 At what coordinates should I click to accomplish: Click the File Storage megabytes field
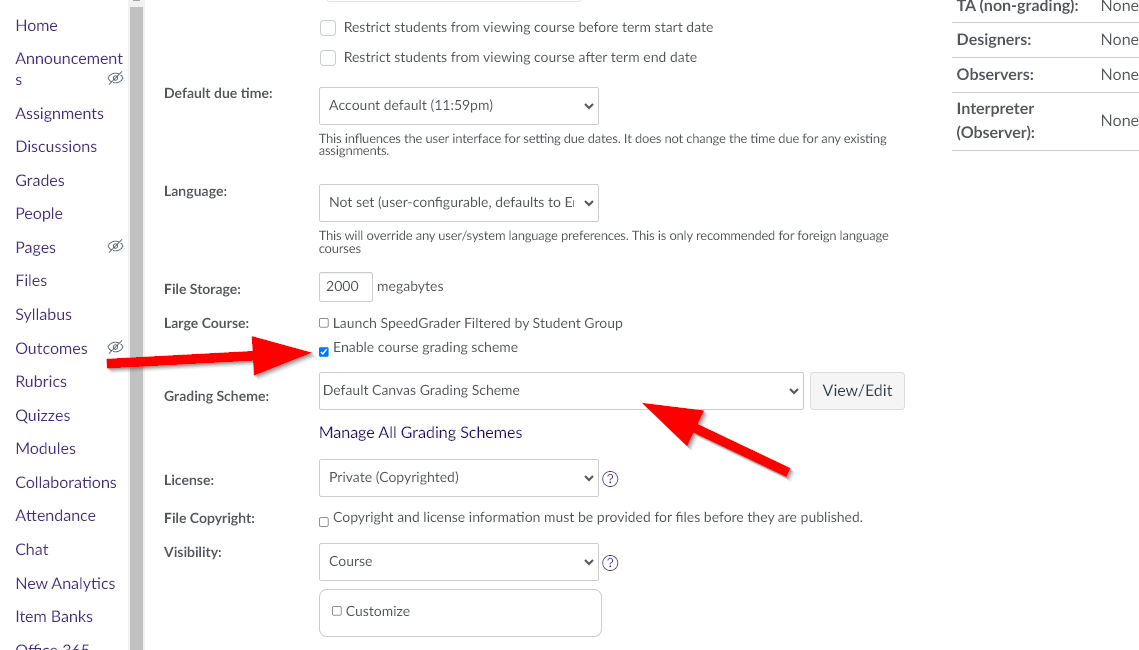[x=345, y=287]
